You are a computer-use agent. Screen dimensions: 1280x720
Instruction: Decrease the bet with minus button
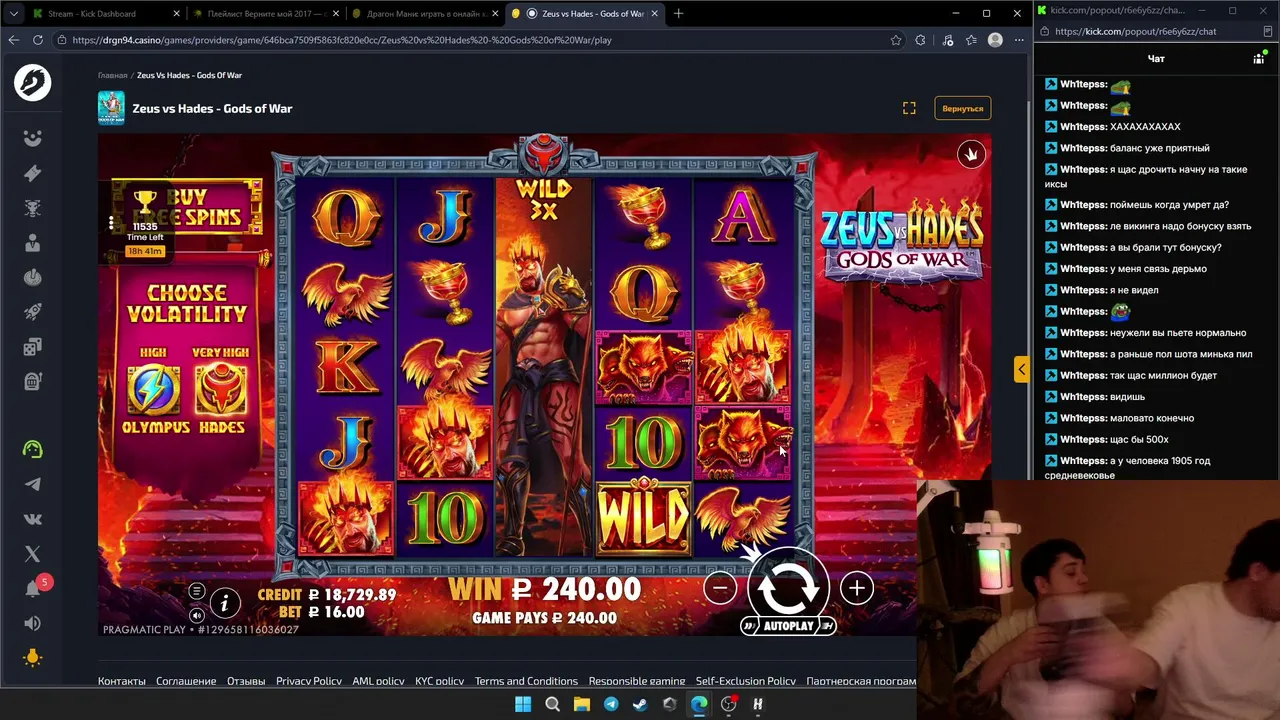click(x=720, y=588)
